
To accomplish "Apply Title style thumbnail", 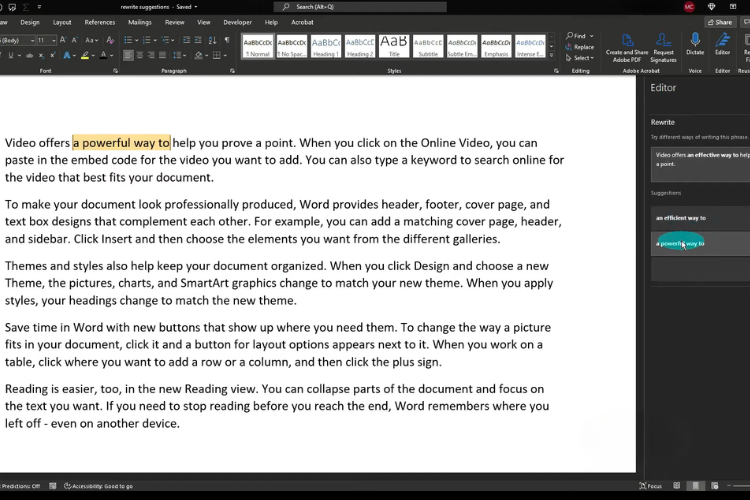I will tap(394, 46).
